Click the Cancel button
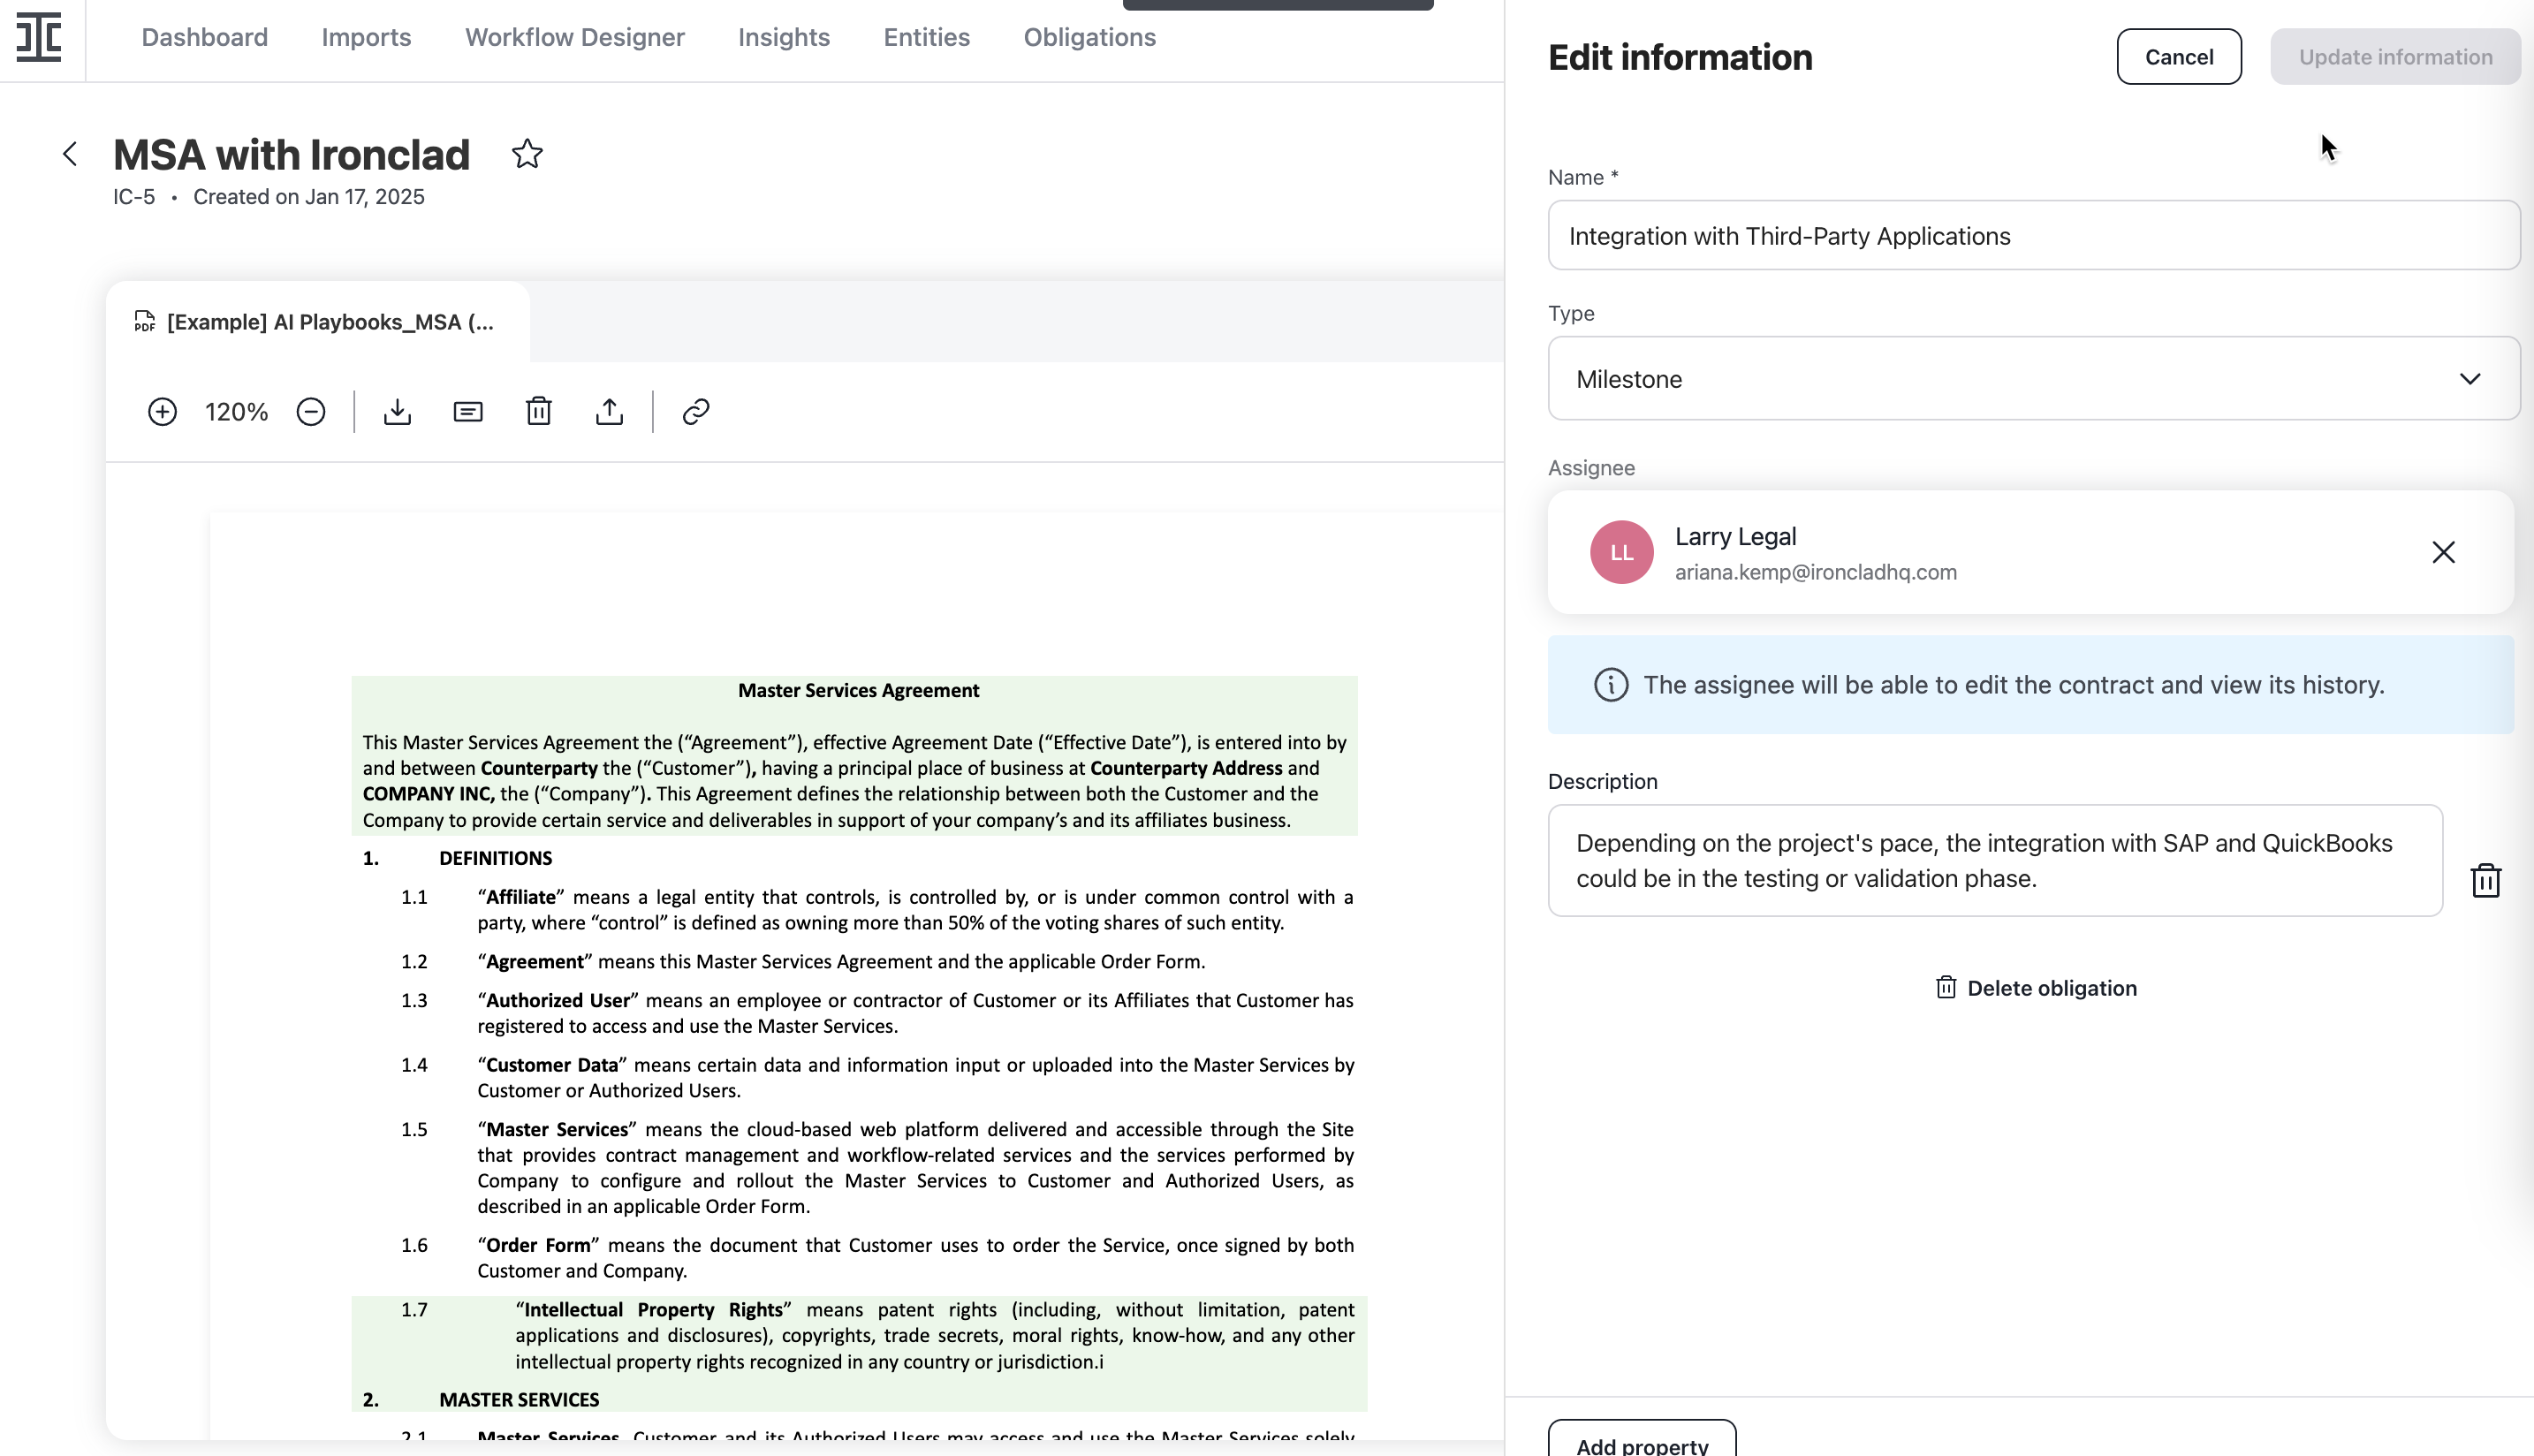This screenshot has height=1456, width=2534. tap(2178, 57)
